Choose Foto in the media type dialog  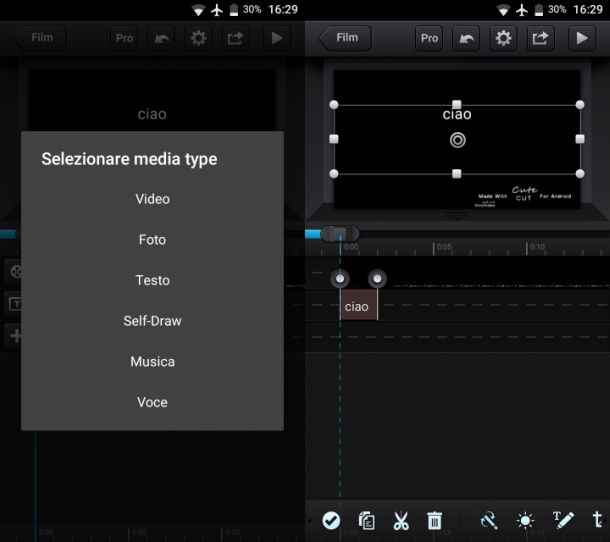(x=152, y=240)
